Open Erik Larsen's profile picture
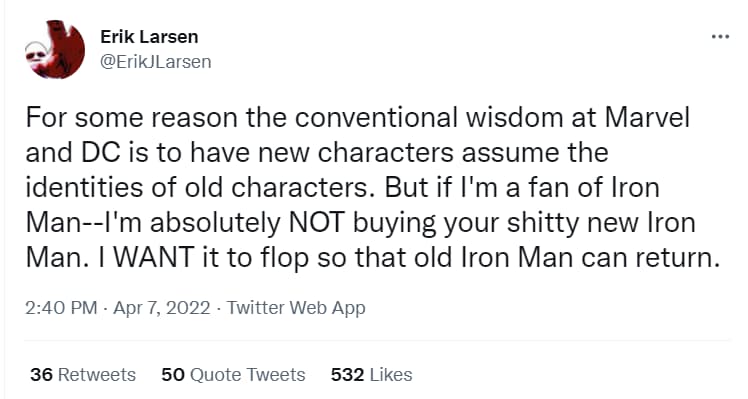Image resolution: width=748 pixels, height=399 pixels. 55,50
